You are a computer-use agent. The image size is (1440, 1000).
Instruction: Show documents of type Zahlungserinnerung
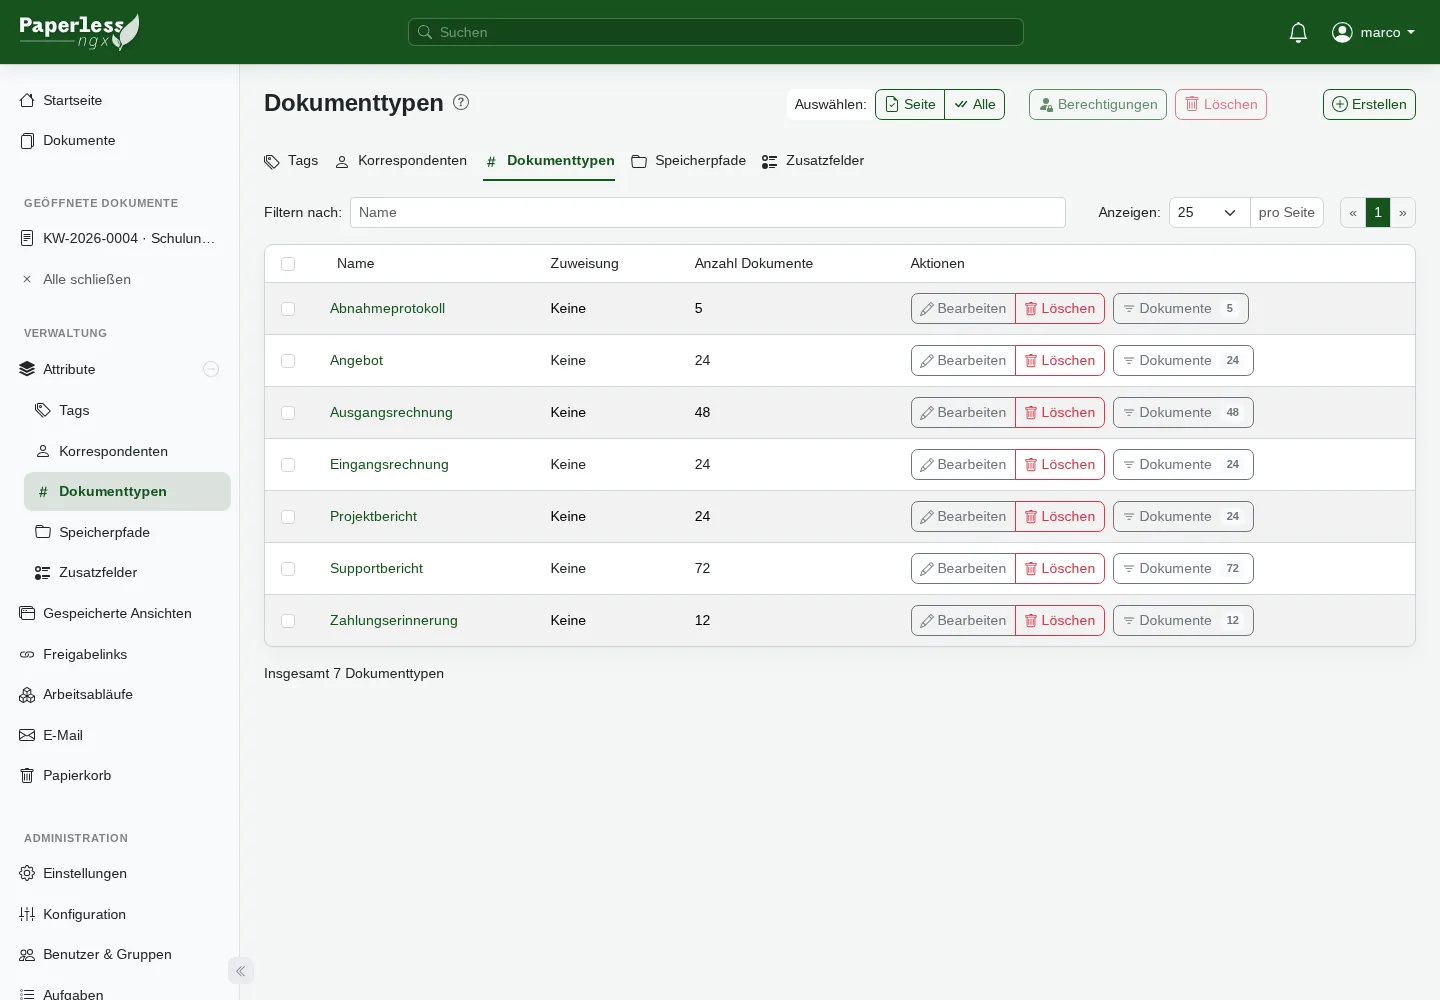pos(1183,621)
